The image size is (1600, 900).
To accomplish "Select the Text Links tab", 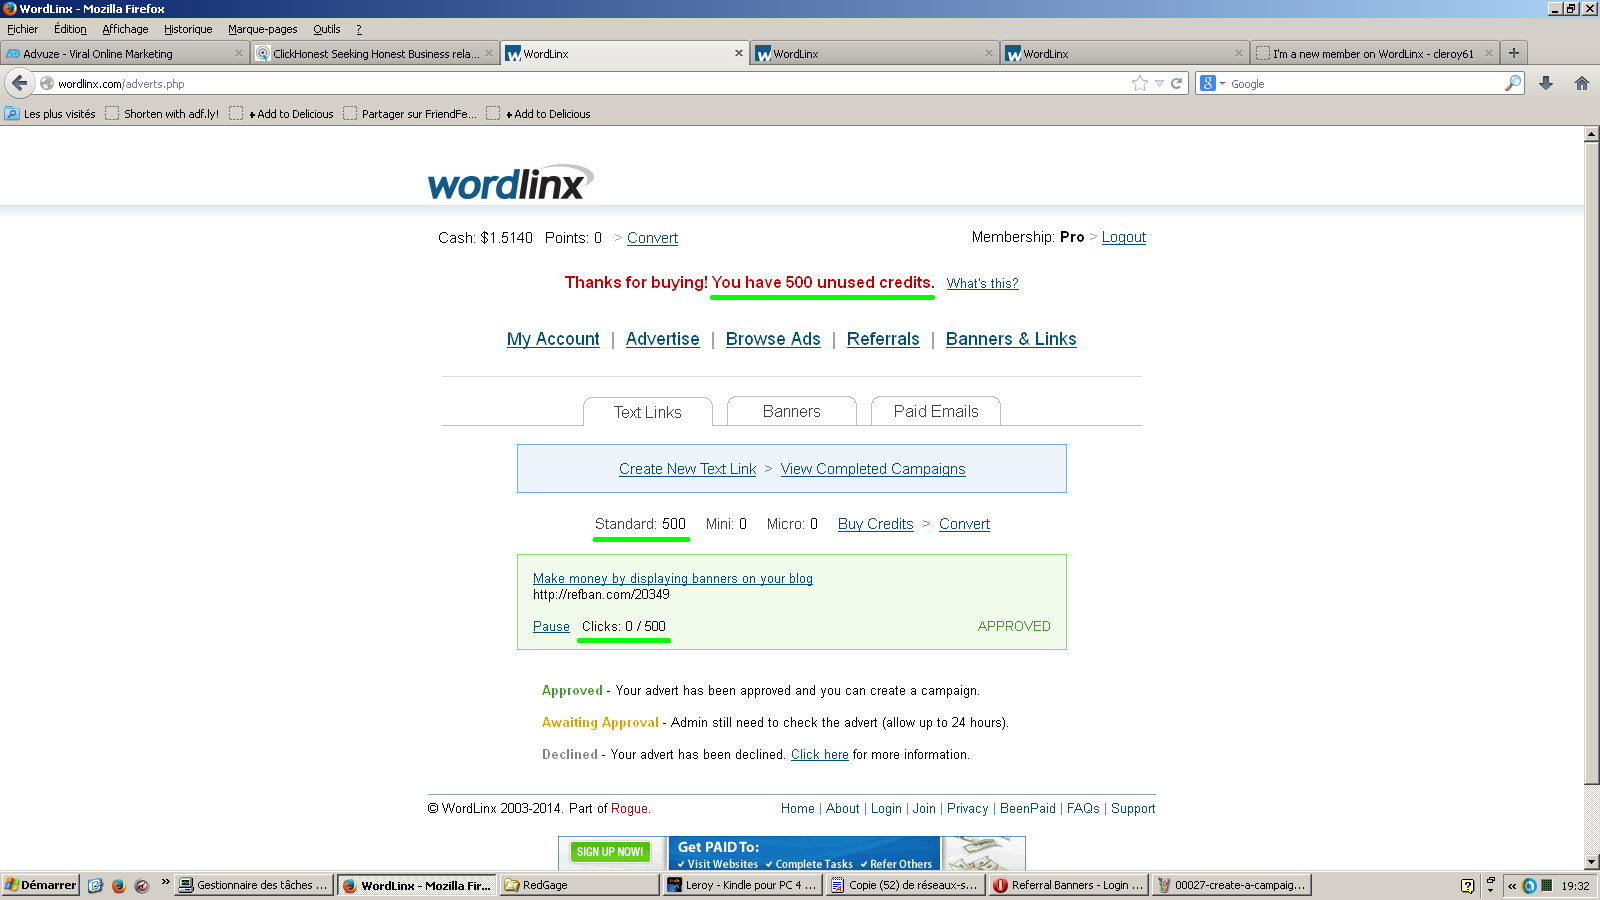I will pos(648,412).
